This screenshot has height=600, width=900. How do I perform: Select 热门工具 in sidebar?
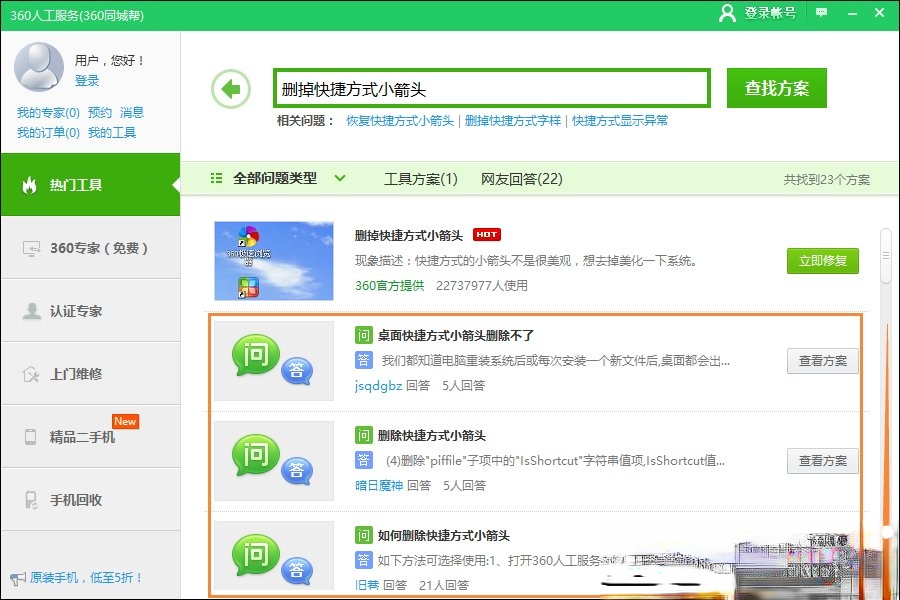90,185
